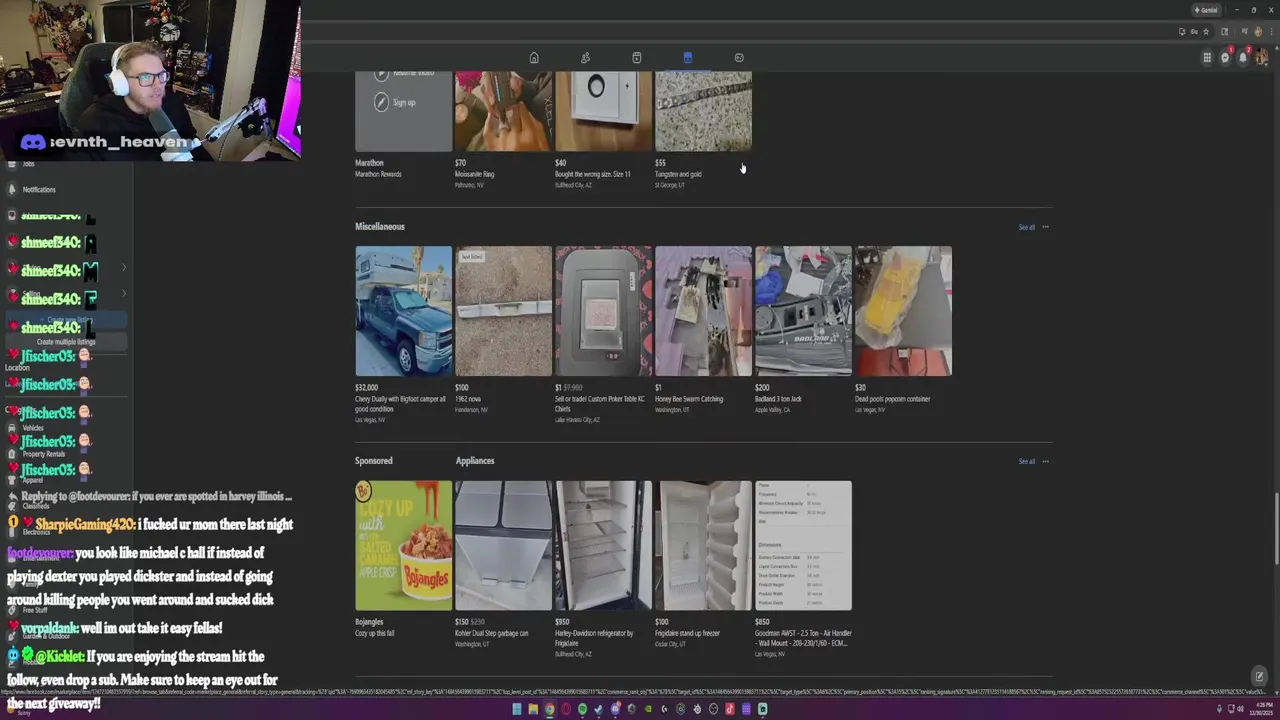
Task: Open the Facebook account profile picture
Action: (1261, 57)
